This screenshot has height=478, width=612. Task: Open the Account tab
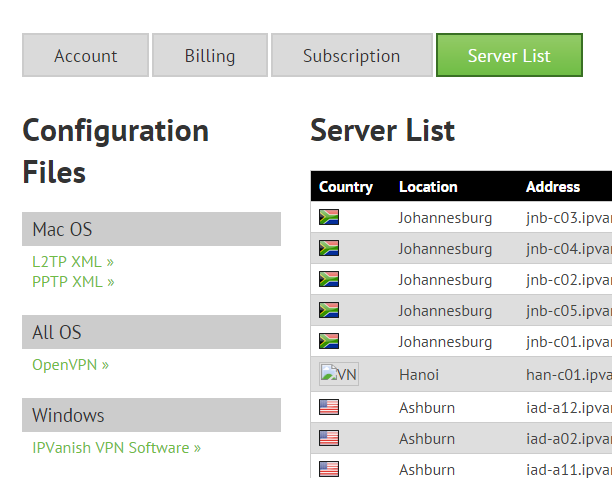(85, 55)
